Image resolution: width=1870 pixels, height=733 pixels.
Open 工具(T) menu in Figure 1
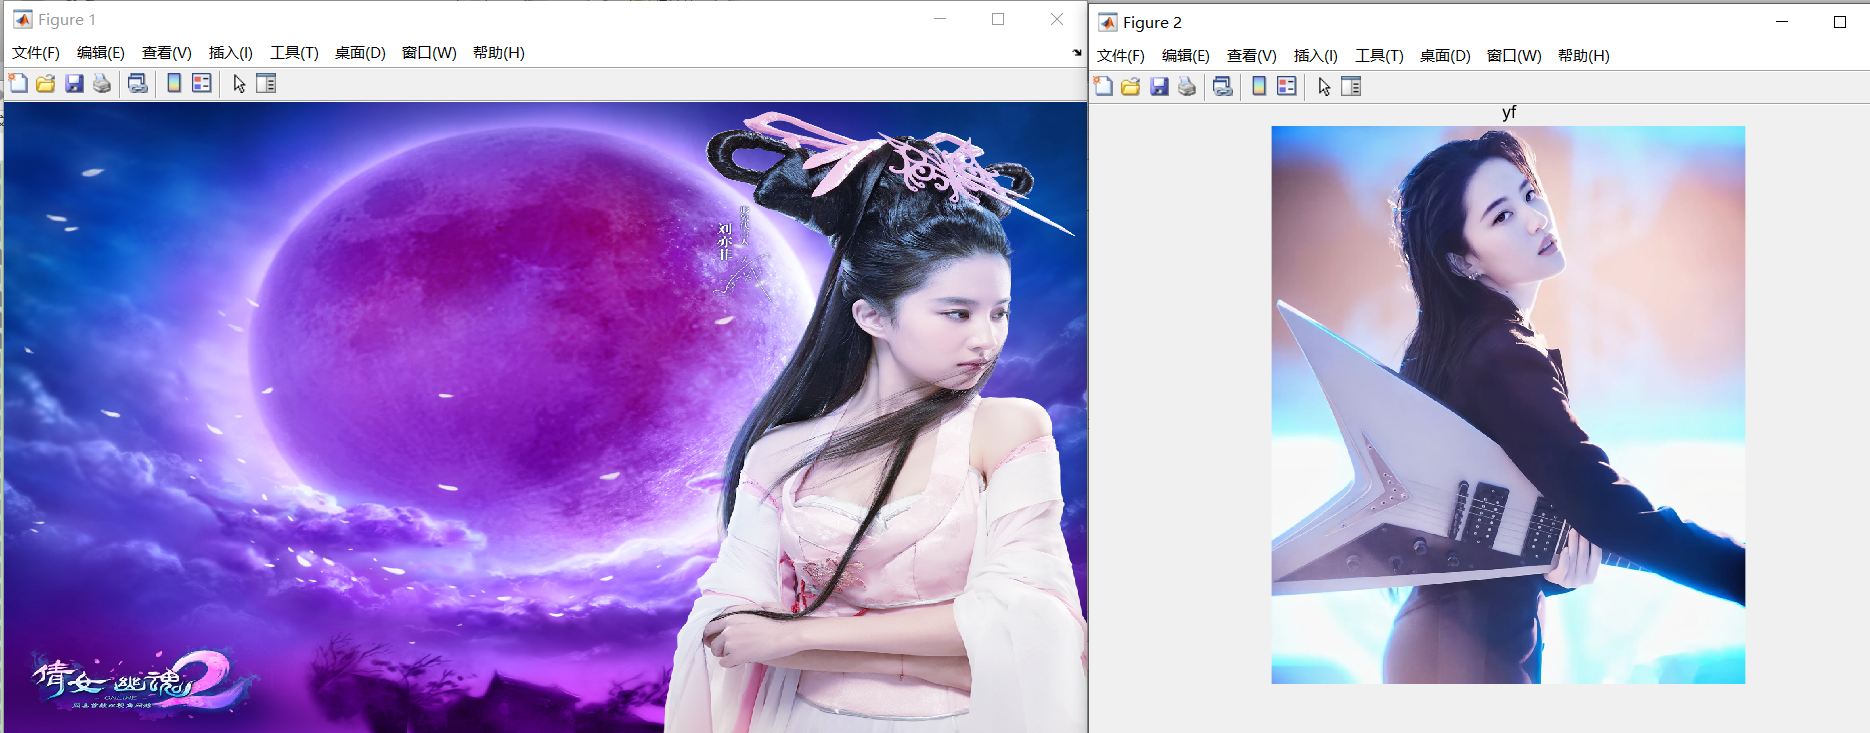294,53
